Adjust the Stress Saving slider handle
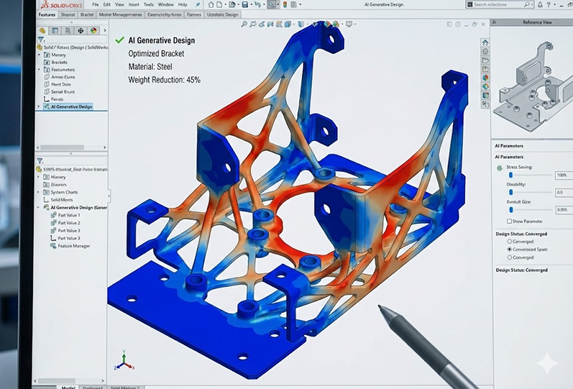 pyautogui.click(x=511, y=175)
